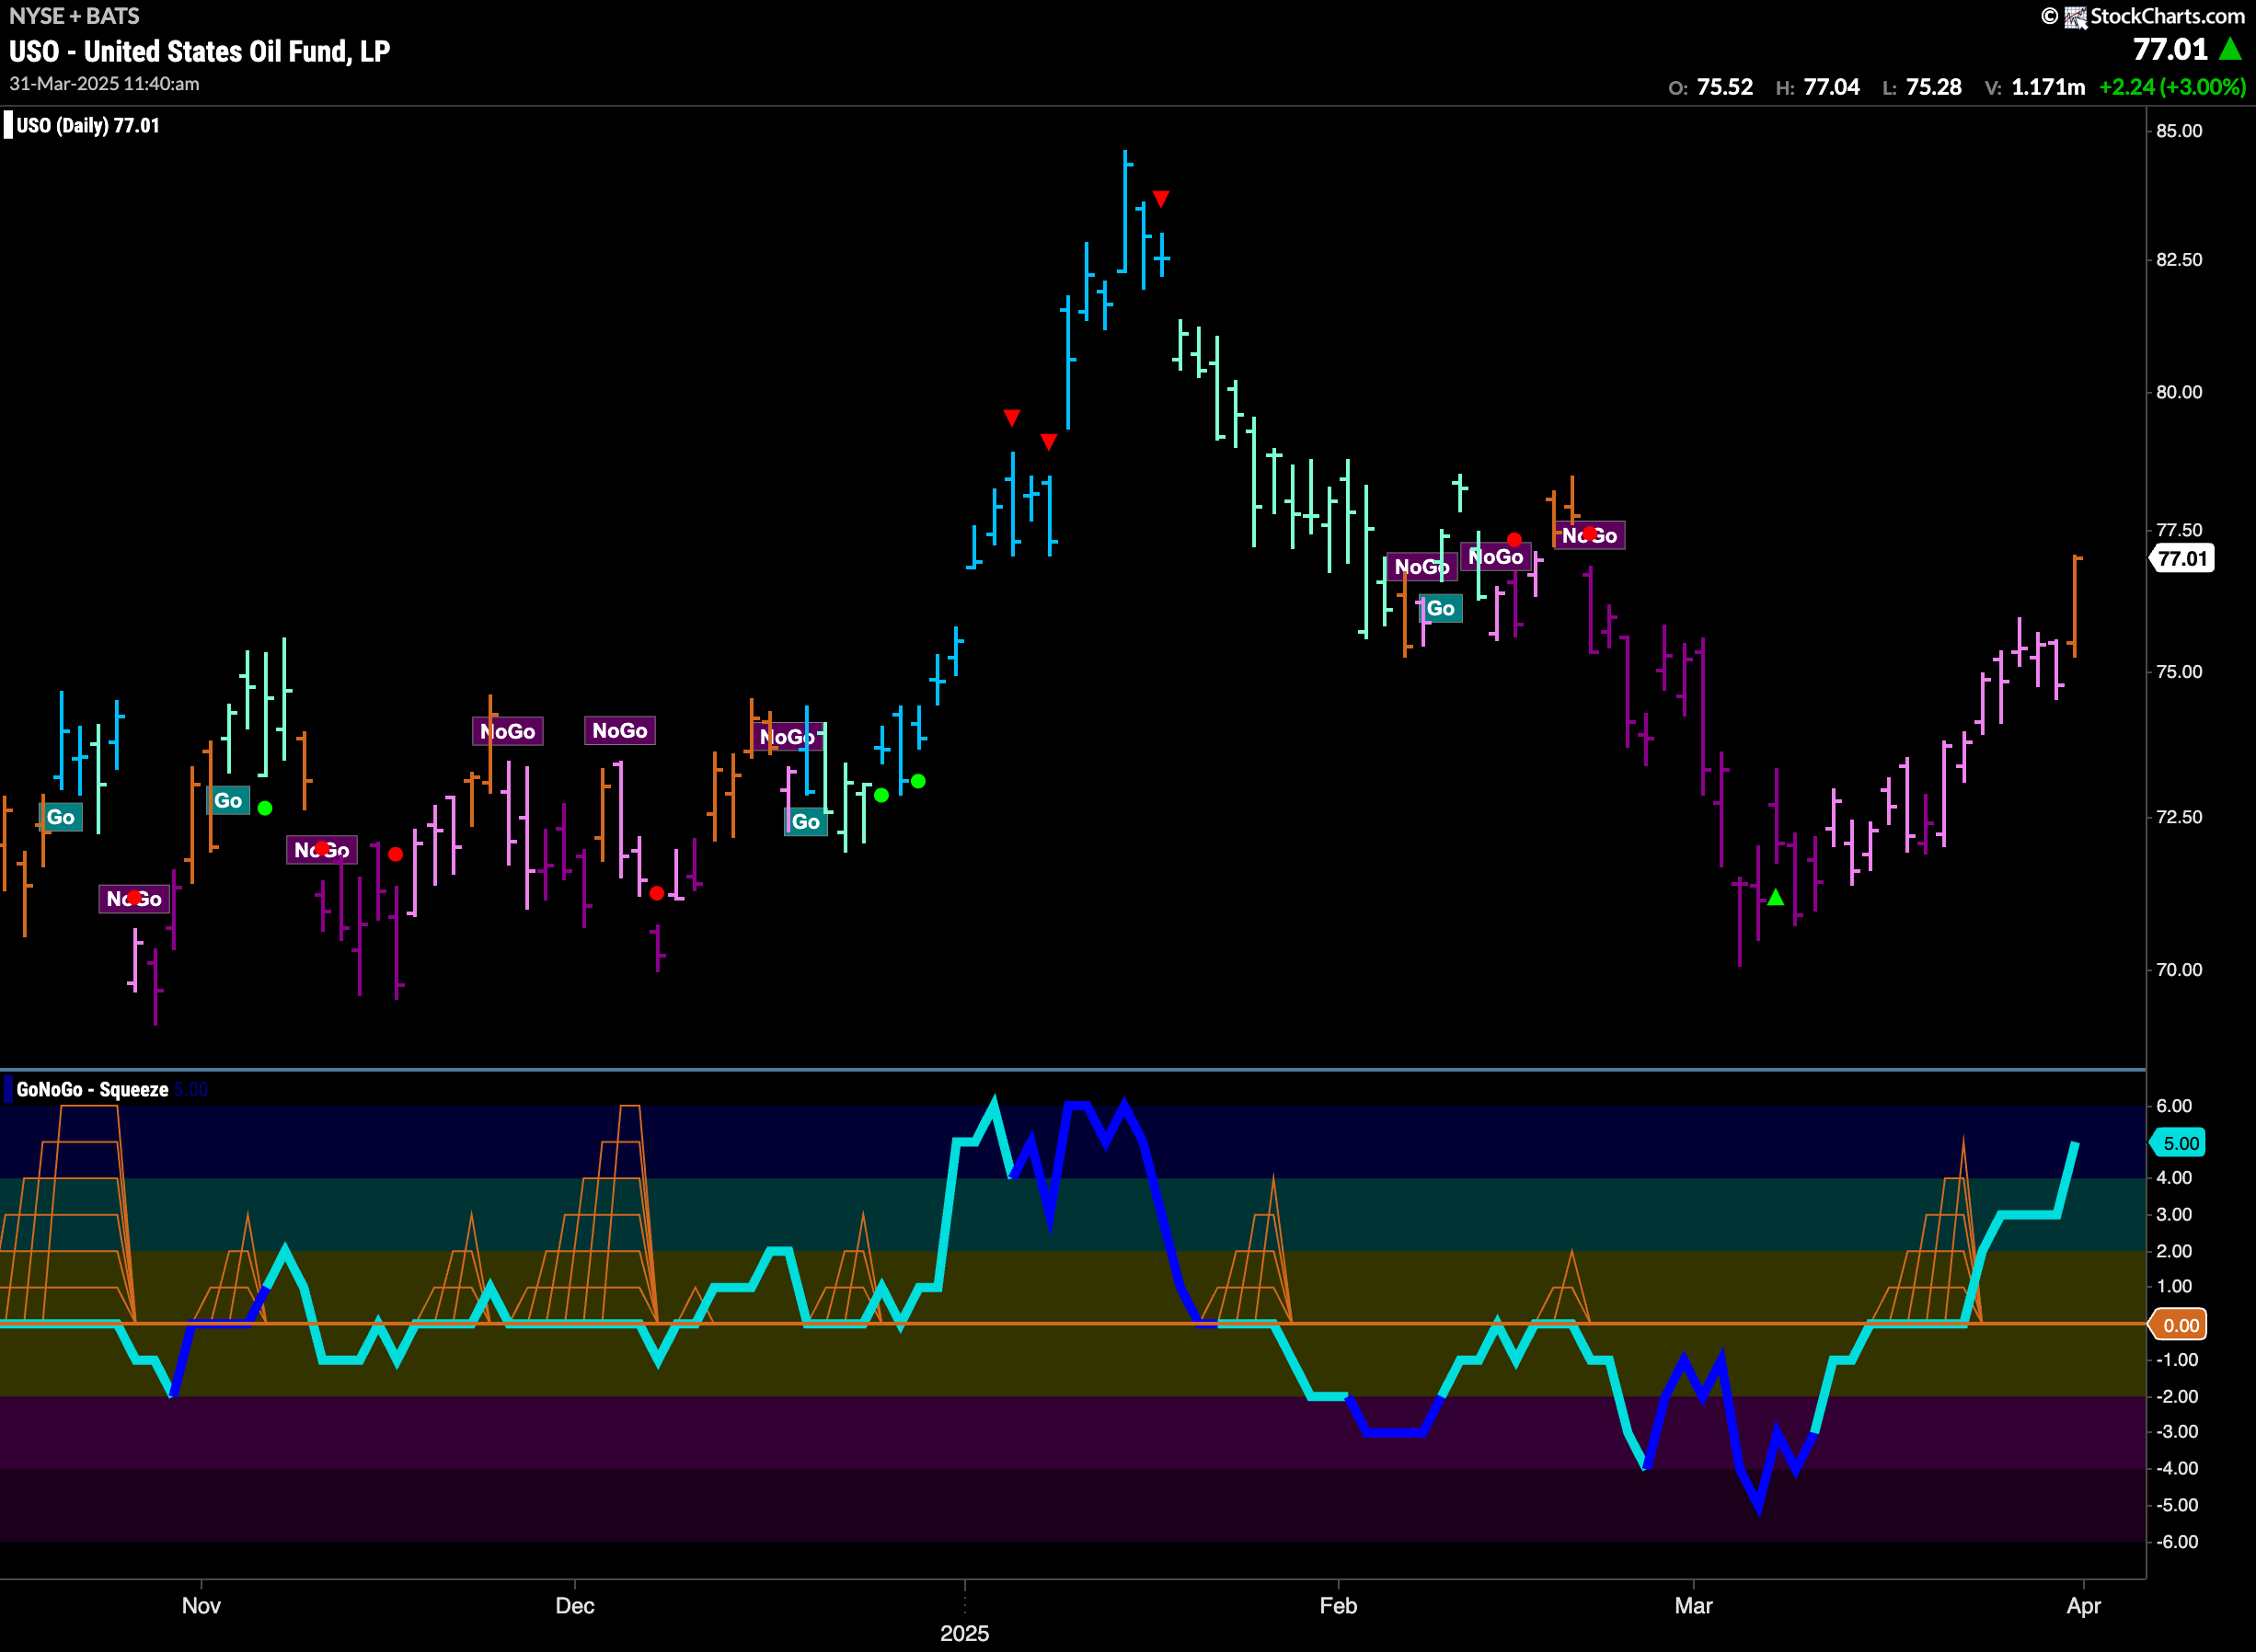Click the 77.01 current price tag on axis
2256x1652 pixels.
click(x=2183, y=558)
